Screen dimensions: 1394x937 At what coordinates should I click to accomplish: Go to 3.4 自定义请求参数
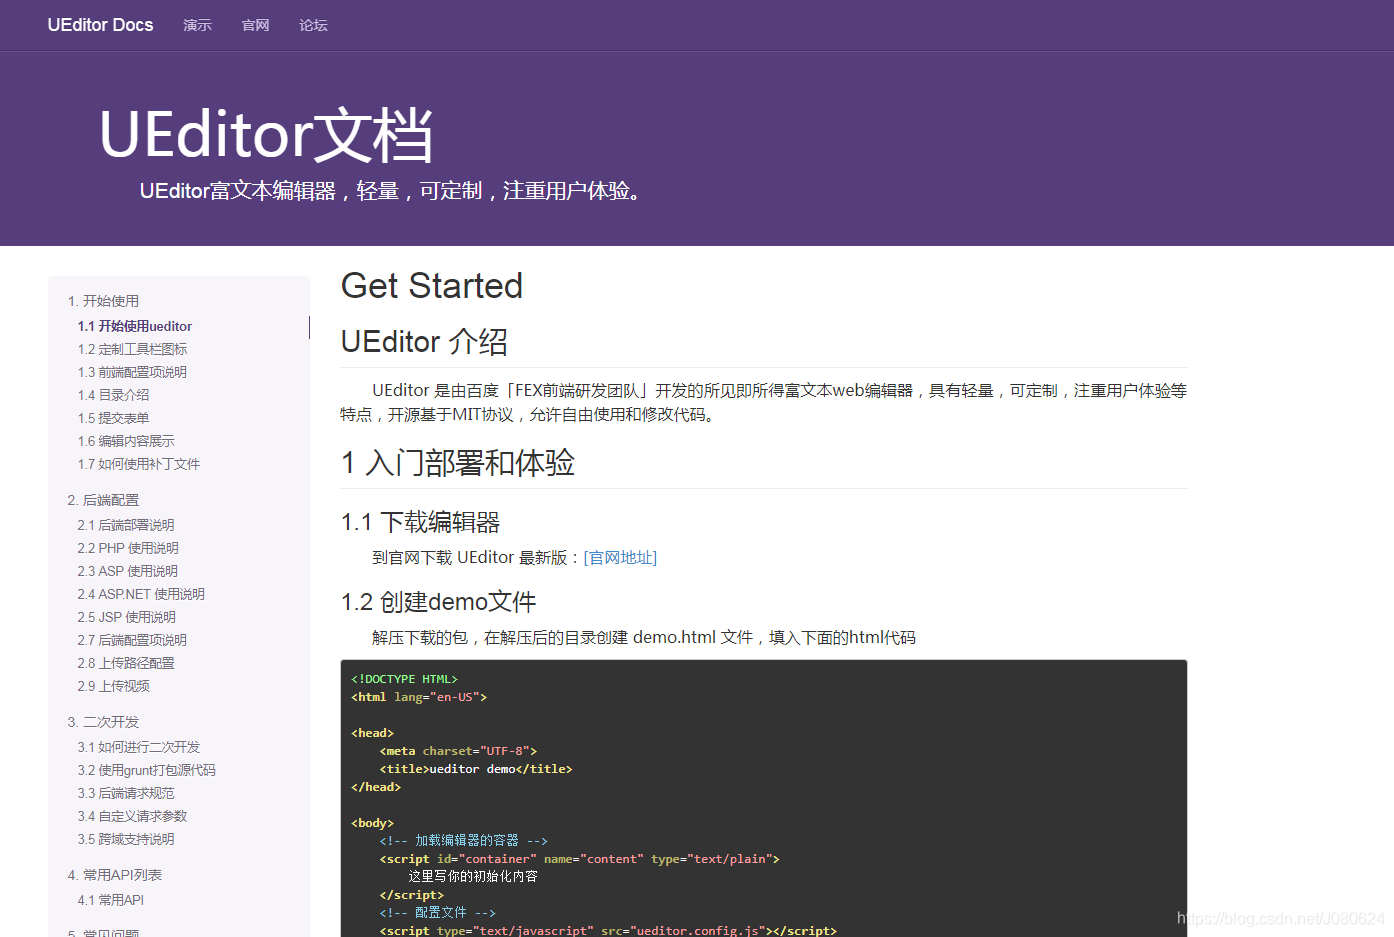(132, 816)
